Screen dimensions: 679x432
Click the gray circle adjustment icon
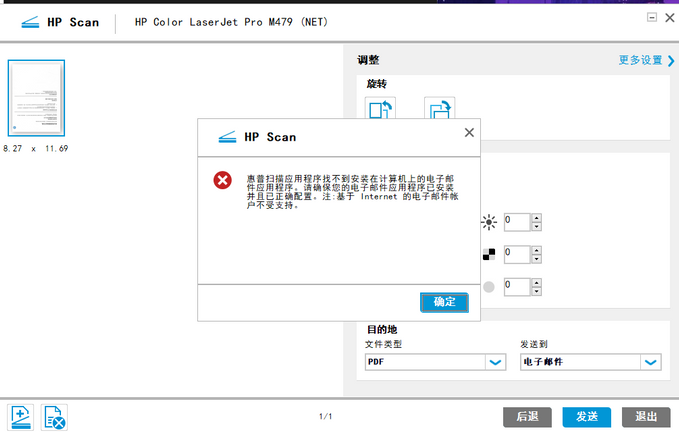pos(489,287)
